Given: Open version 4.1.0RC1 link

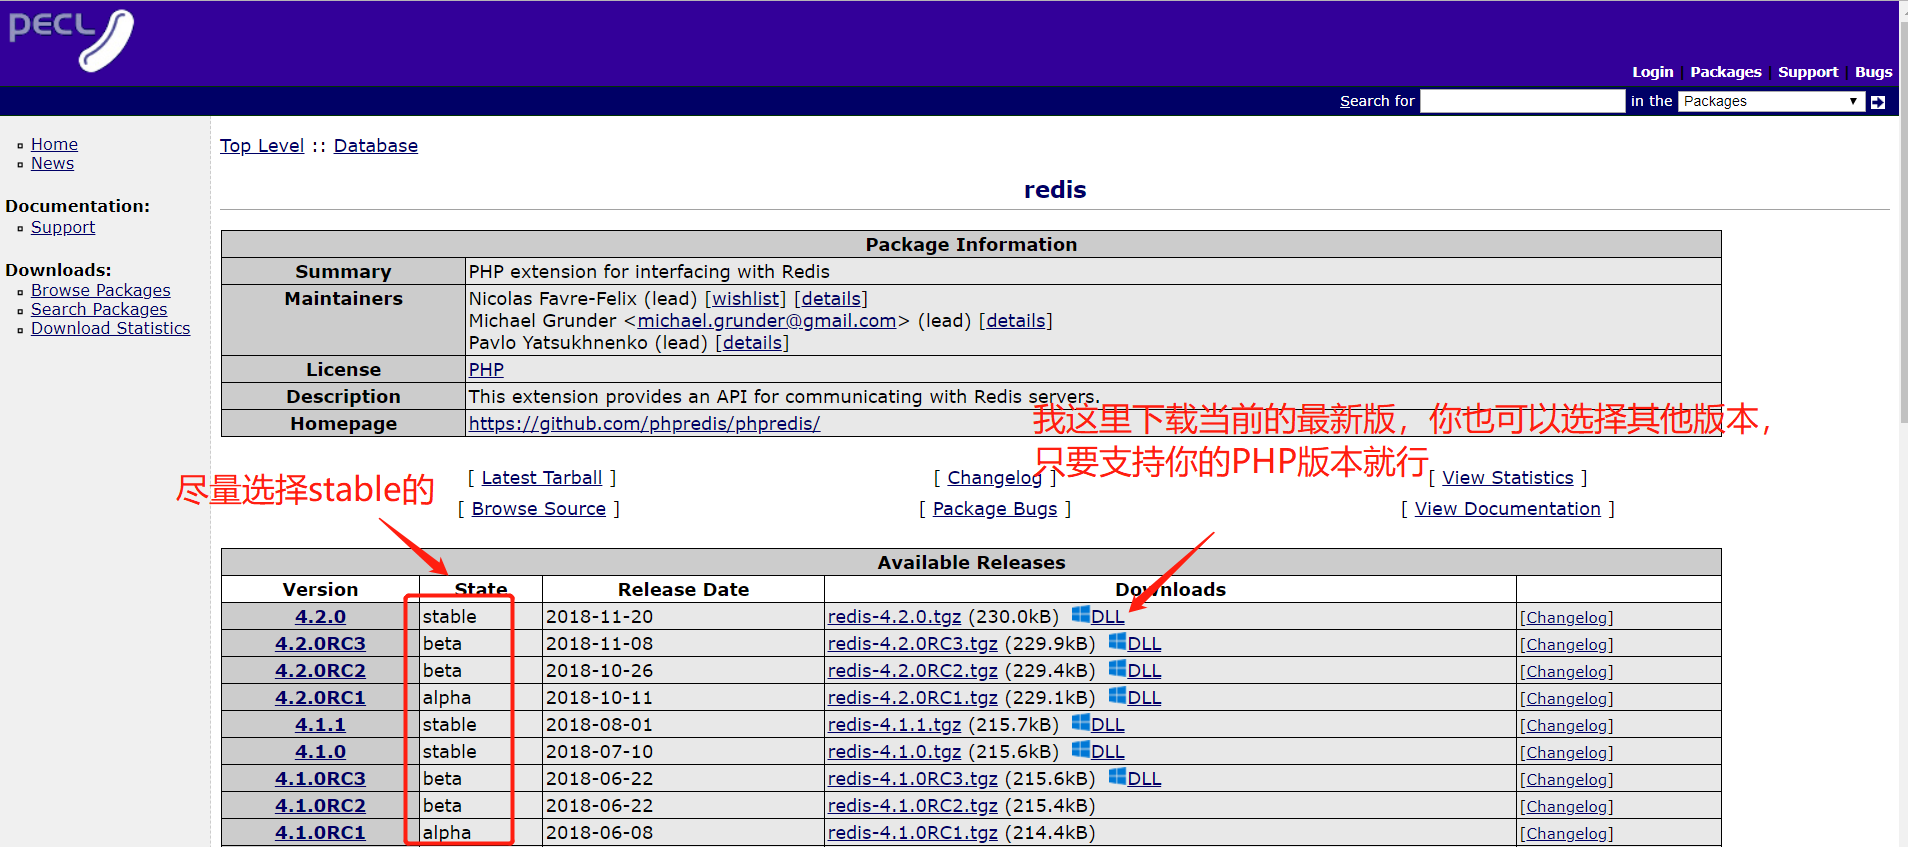Looking at the screenshot, I should pyautogui.click(x=320, y=833).
